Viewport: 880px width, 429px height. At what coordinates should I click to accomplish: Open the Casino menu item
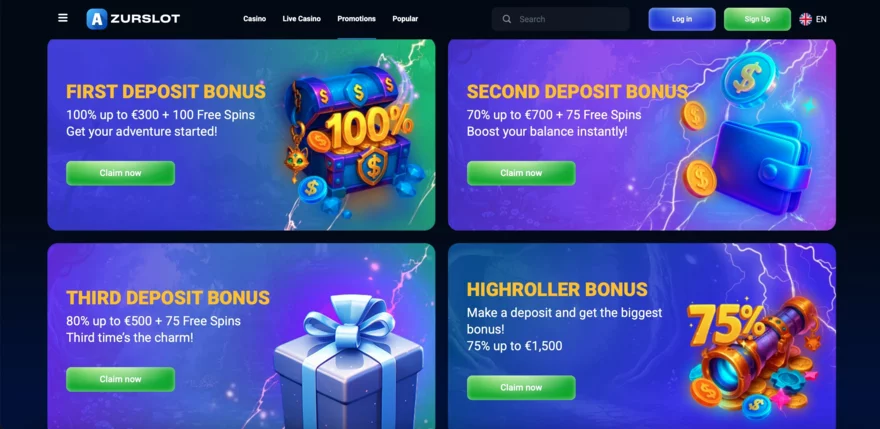click(x=254, y=19)
